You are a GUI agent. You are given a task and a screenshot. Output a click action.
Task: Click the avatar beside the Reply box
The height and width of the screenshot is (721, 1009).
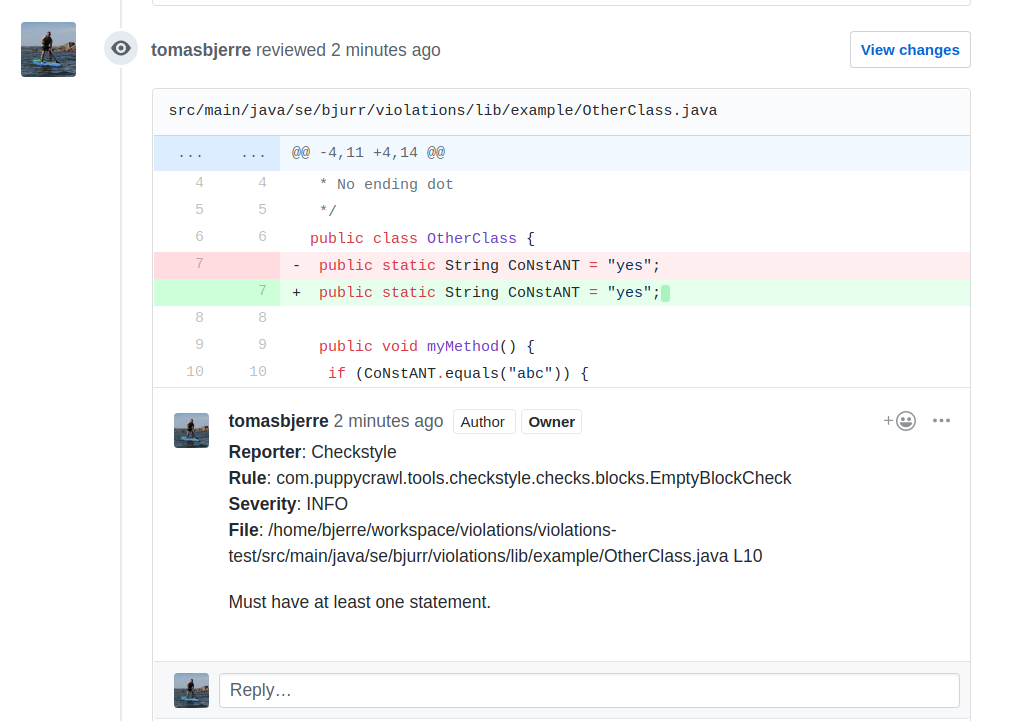[191, 690]
